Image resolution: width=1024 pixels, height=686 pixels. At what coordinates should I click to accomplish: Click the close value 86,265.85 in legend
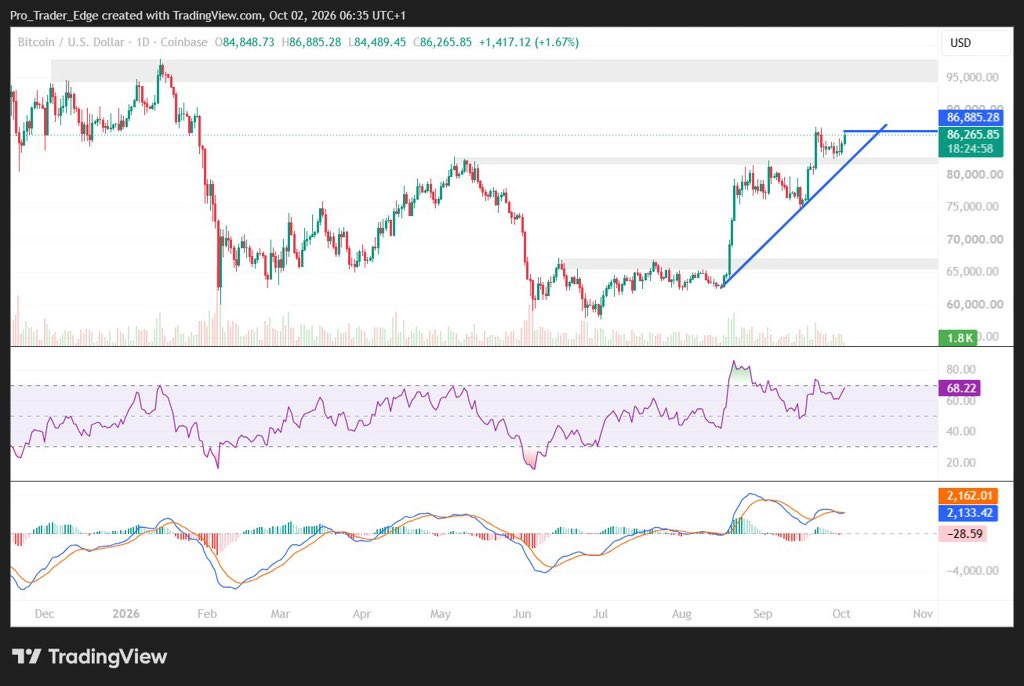pyautogui.click(x=445, y=42)
